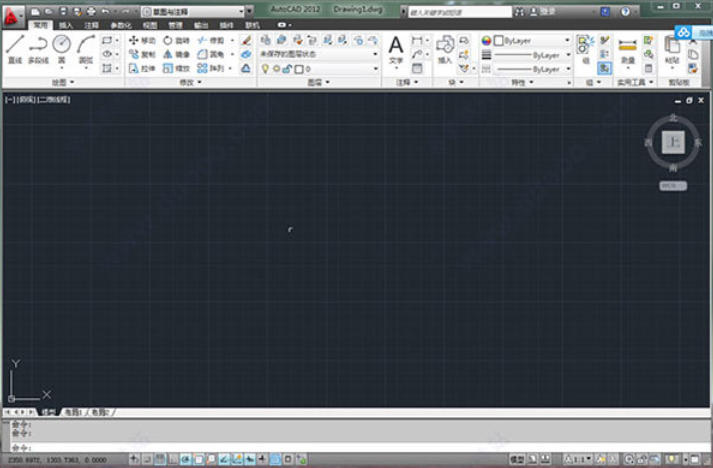This screenshot has width=713, height=468.
Task: Use the Rotate (旋转) tool
Action: click(175, 40)
